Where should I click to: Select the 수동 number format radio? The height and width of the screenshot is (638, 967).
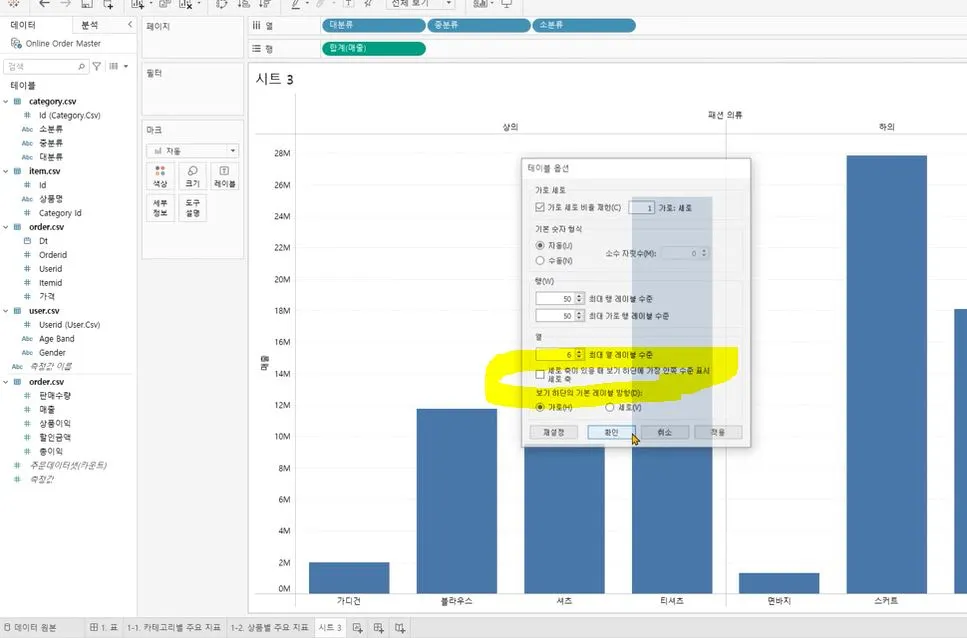540,261
